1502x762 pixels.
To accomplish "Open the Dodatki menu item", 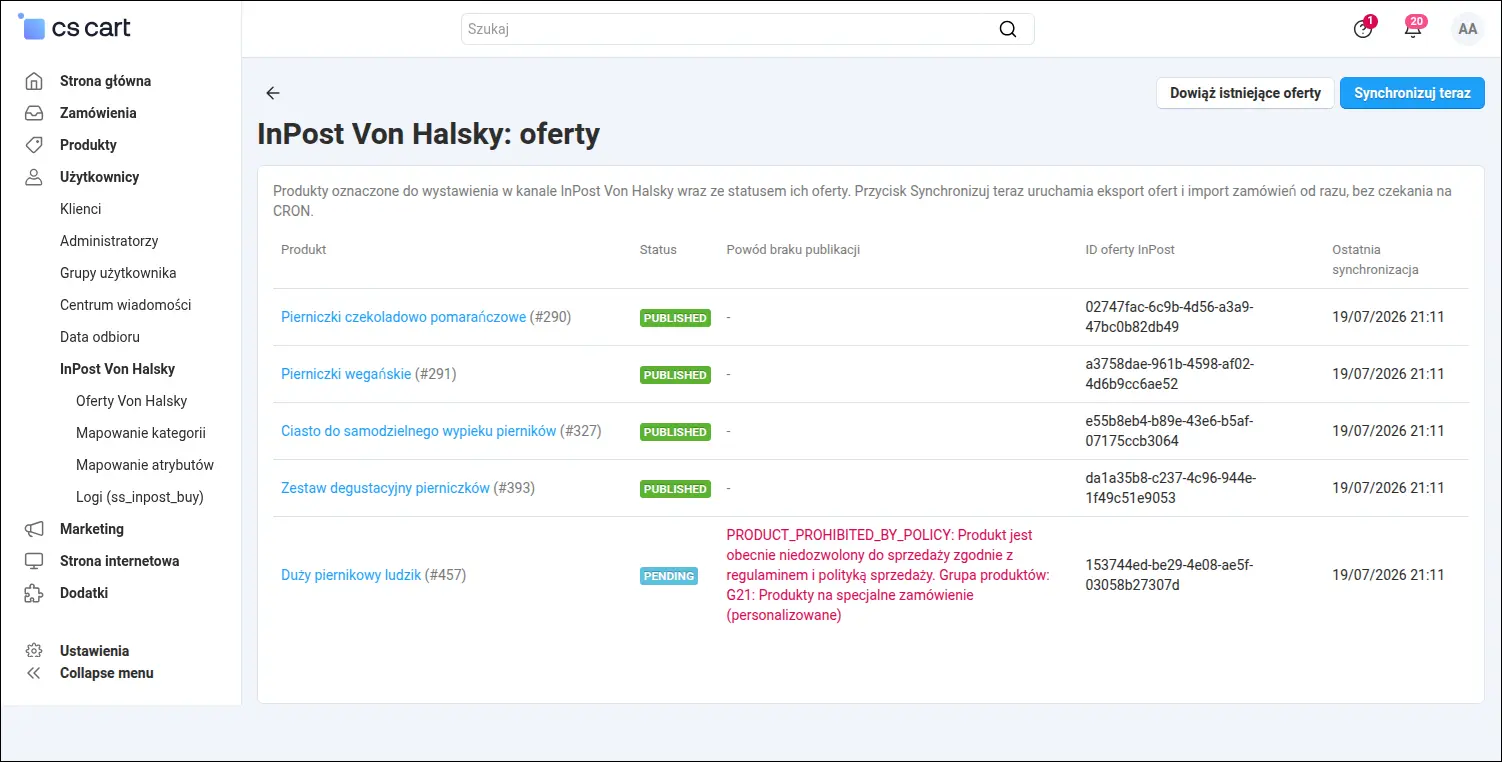I will click(84, 593).
